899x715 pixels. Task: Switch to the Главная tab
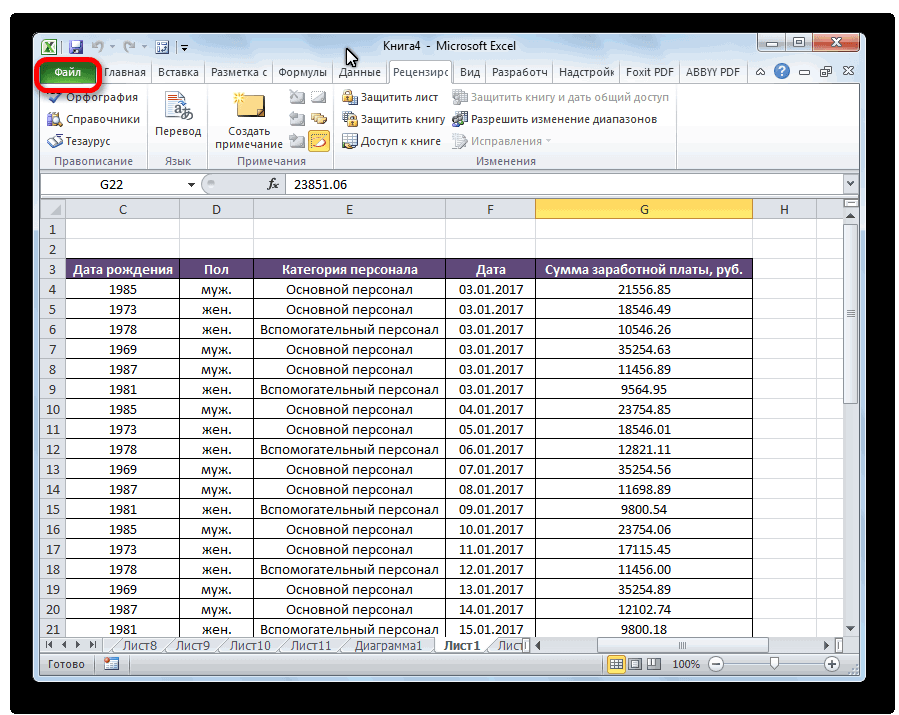point(124,72)
